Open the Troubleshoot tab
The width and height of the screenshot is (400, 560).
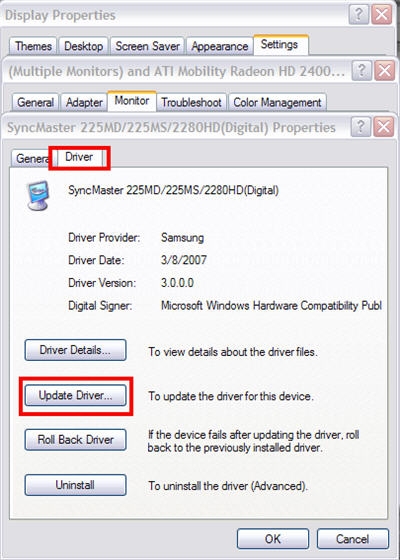[x=191, y=102]
